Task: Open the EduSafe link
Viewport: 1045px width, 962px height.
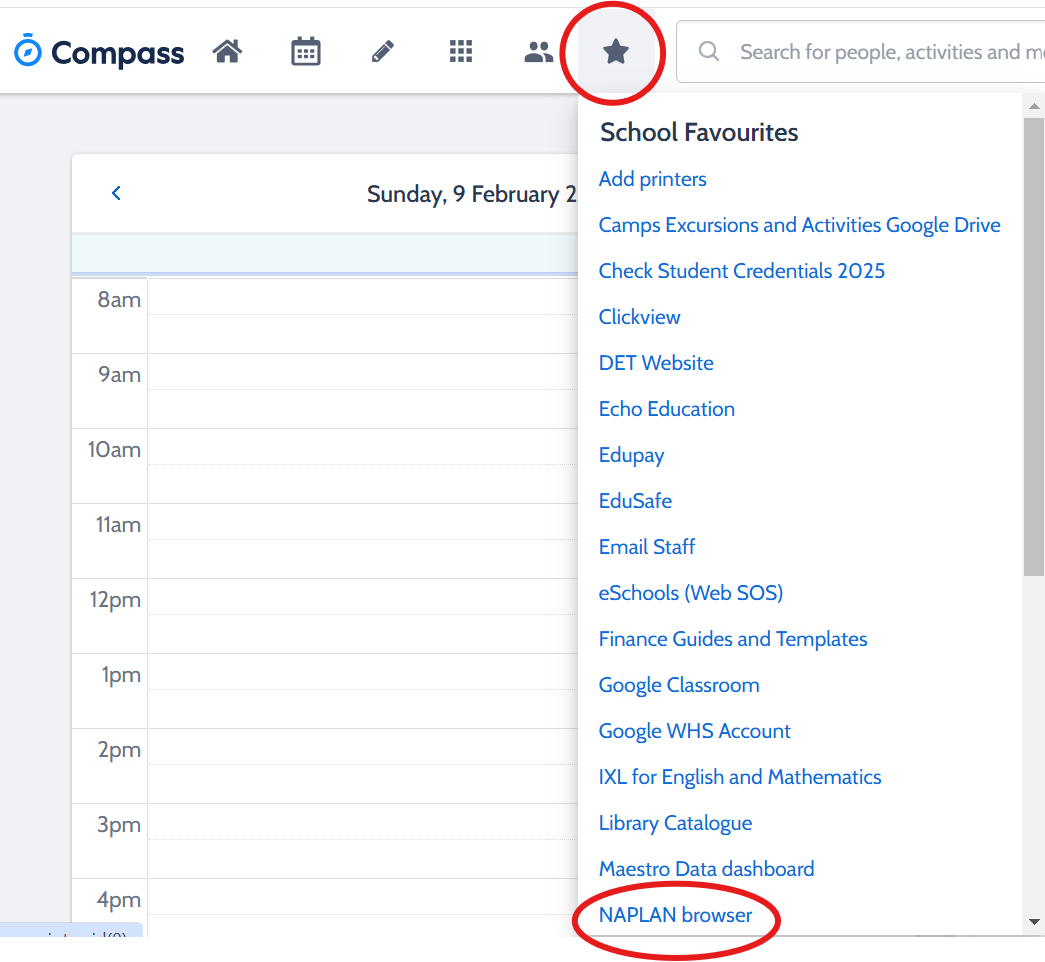Action: click(x=635, y=501)
